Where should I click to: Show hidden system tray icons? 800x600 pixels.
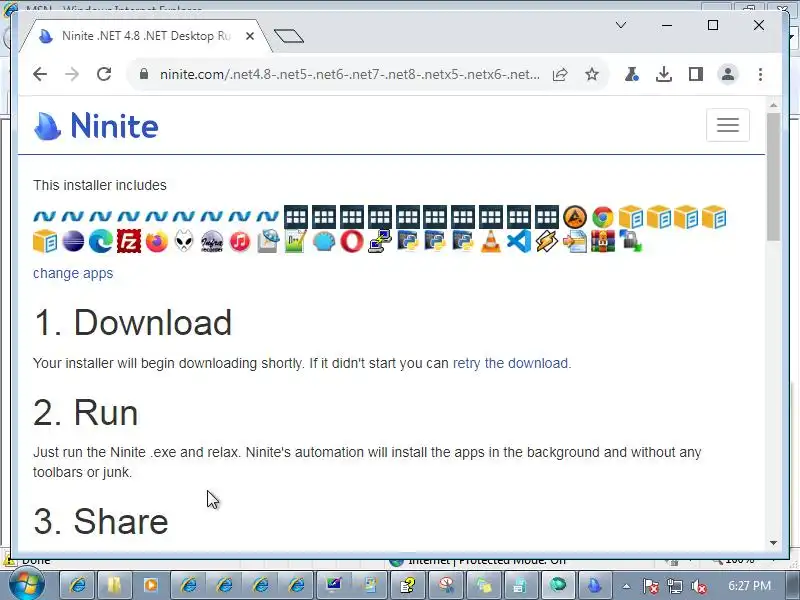(626, 586)
